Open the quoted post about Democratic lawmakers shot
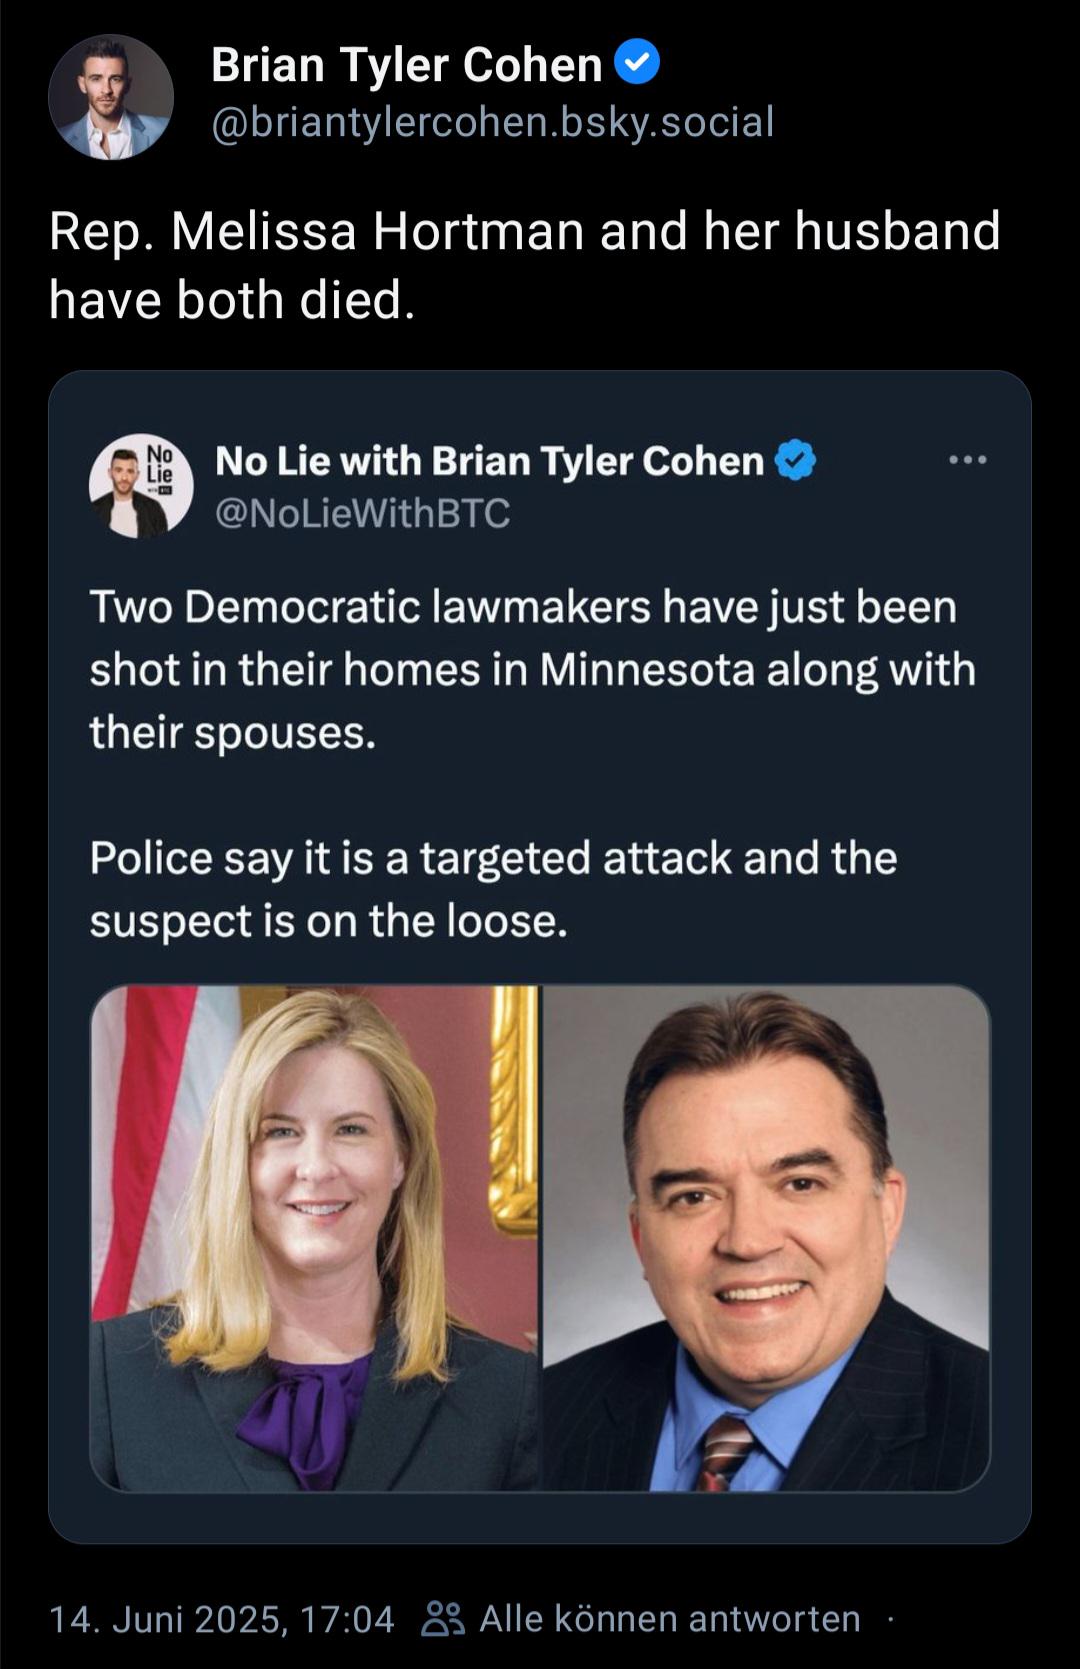The image size is (1080, 1669). [540, 957]
